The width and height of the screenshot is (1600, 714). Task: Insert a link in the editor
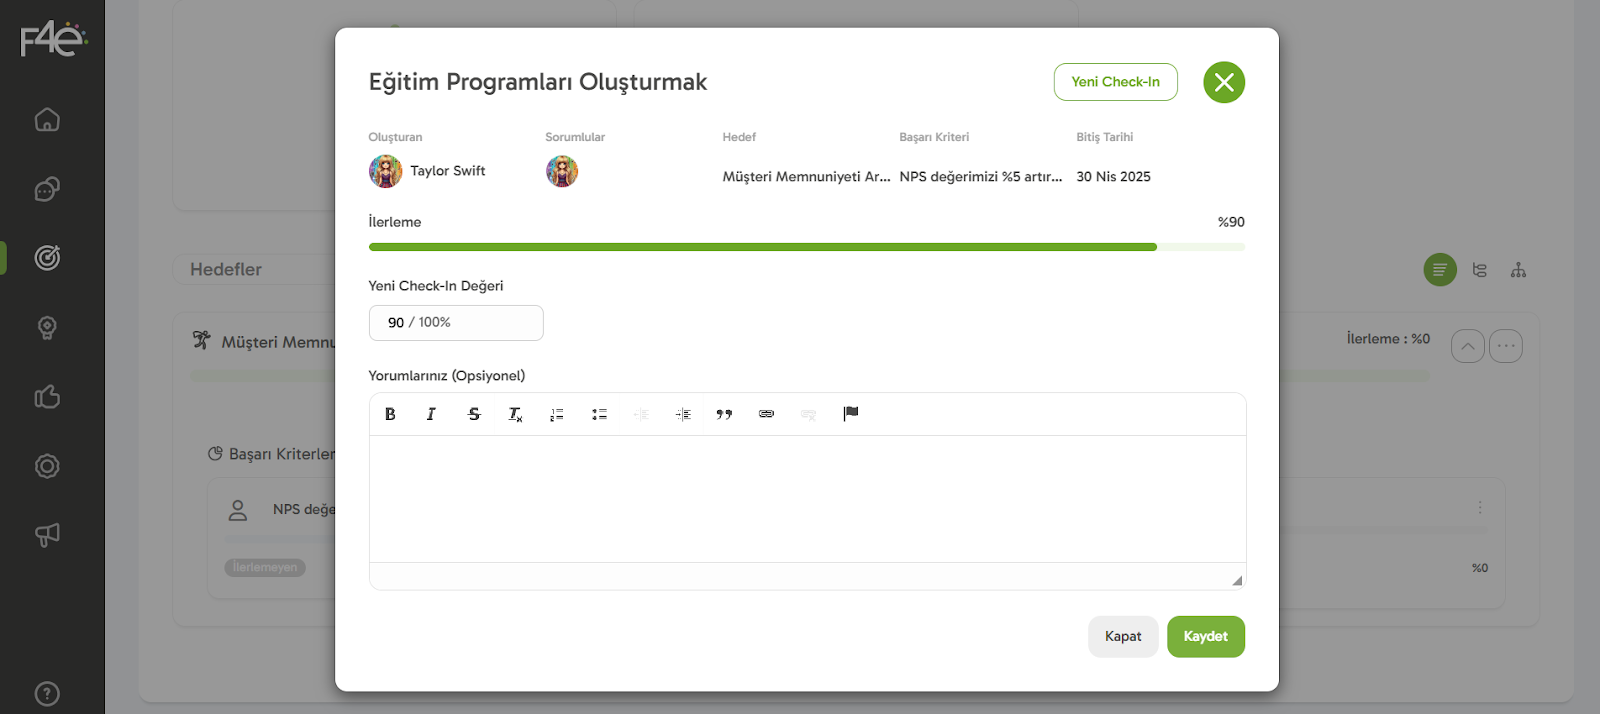pyautogui.click(x=766, y=414)
